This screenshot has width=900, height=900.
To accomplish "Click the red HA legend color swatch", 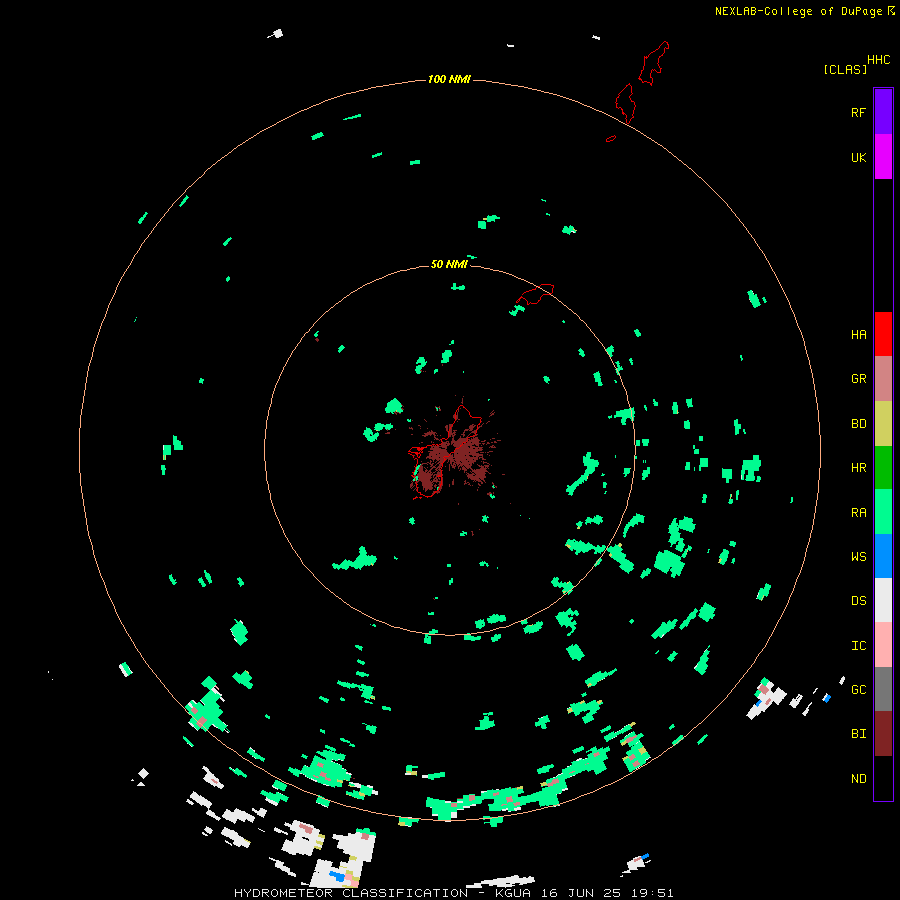I will point(883,334).
